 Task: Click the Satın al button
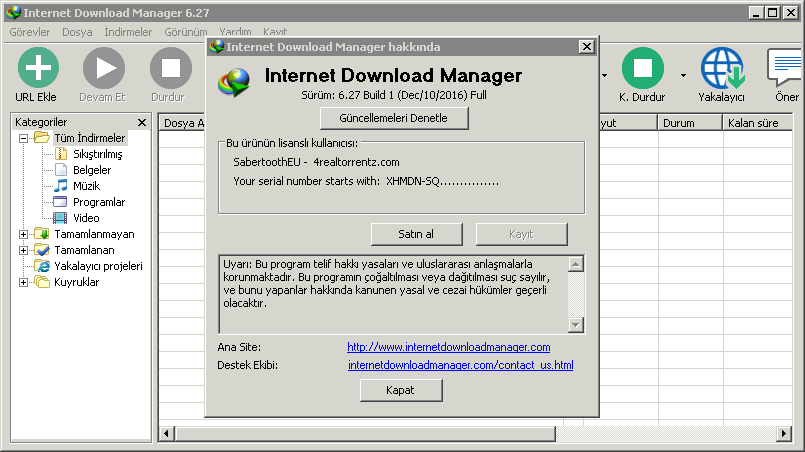coord(416,234)
